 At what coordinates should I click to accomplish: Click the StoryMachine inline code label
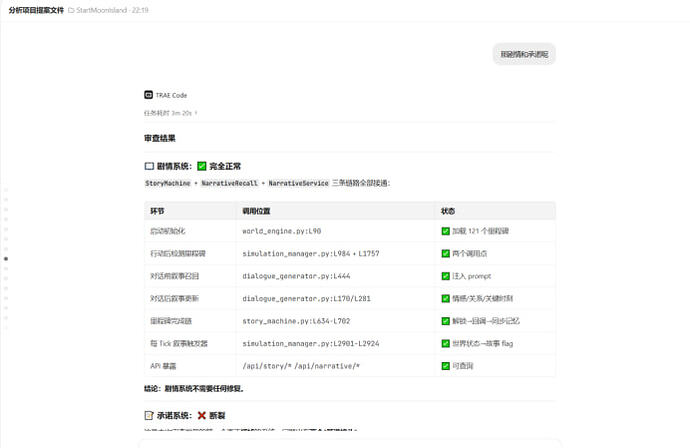168,183
